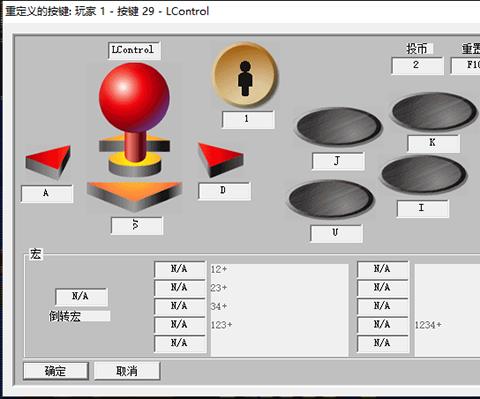The height and width of the screenshot is (399, 480).
Task: Select the A key binding field
Action: tap(47, 194)
